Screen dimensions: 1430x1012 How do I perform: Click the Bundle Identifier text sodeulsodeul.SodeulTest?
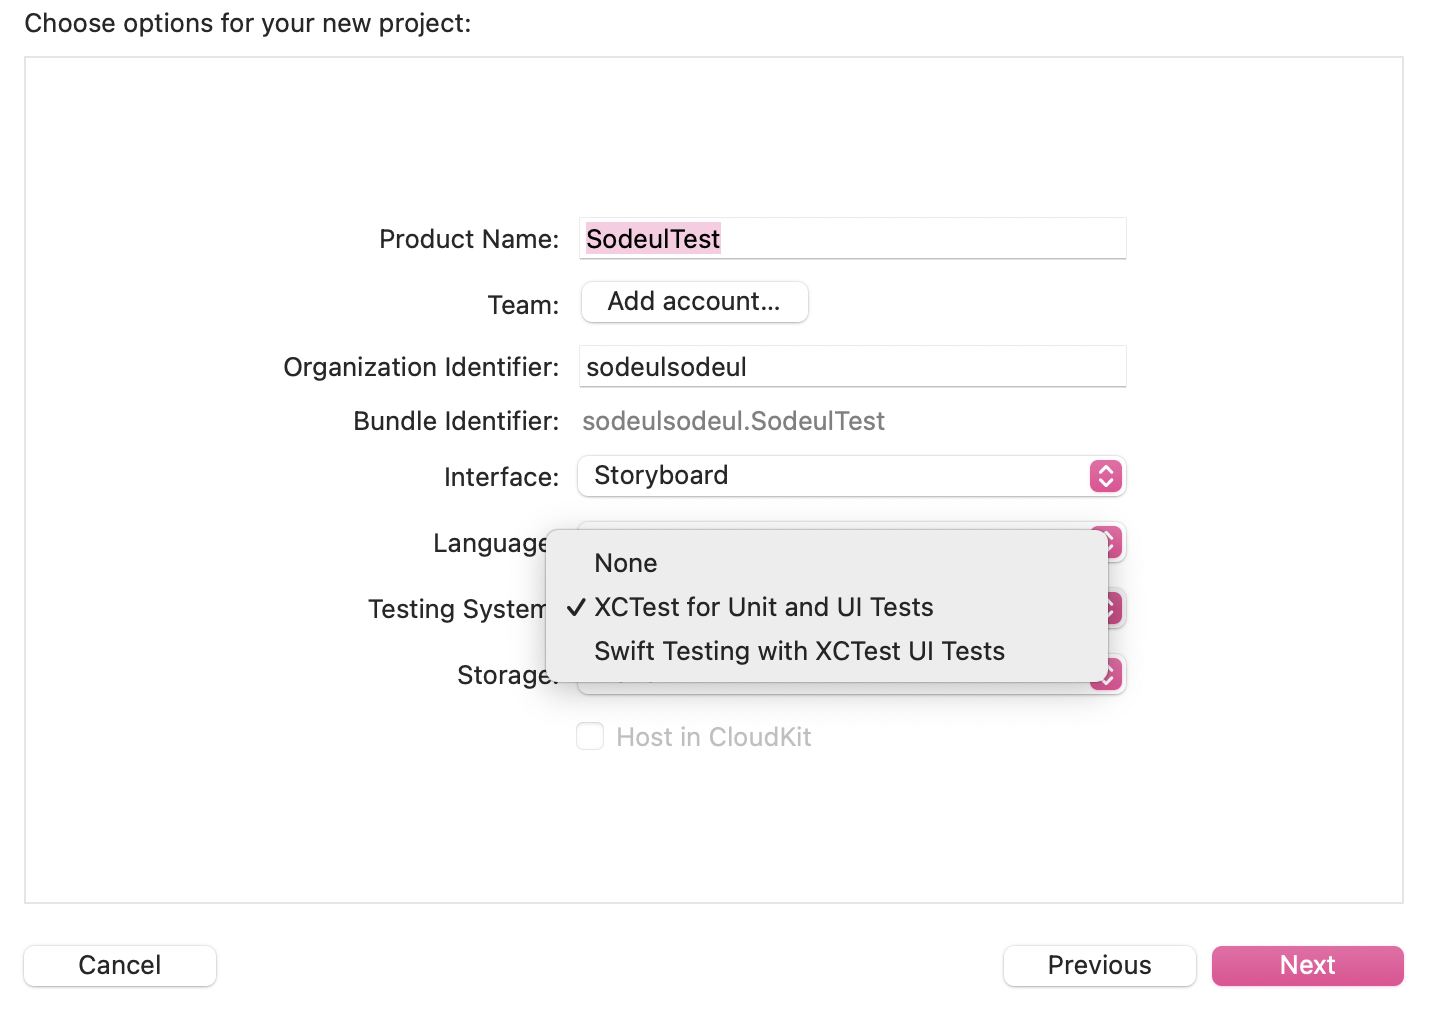pos(733,421)
